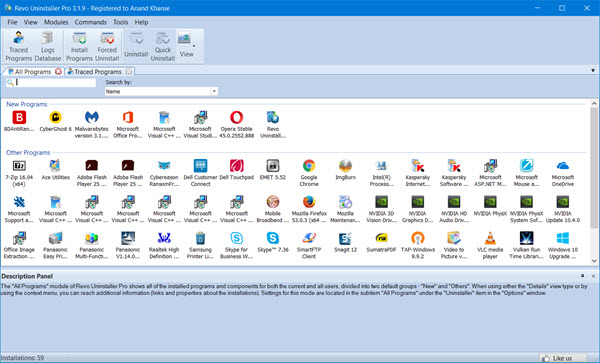Click the Quick Uninstall toolbar button
The width and height of the screenshot is (600, 363).
point(163,46)
